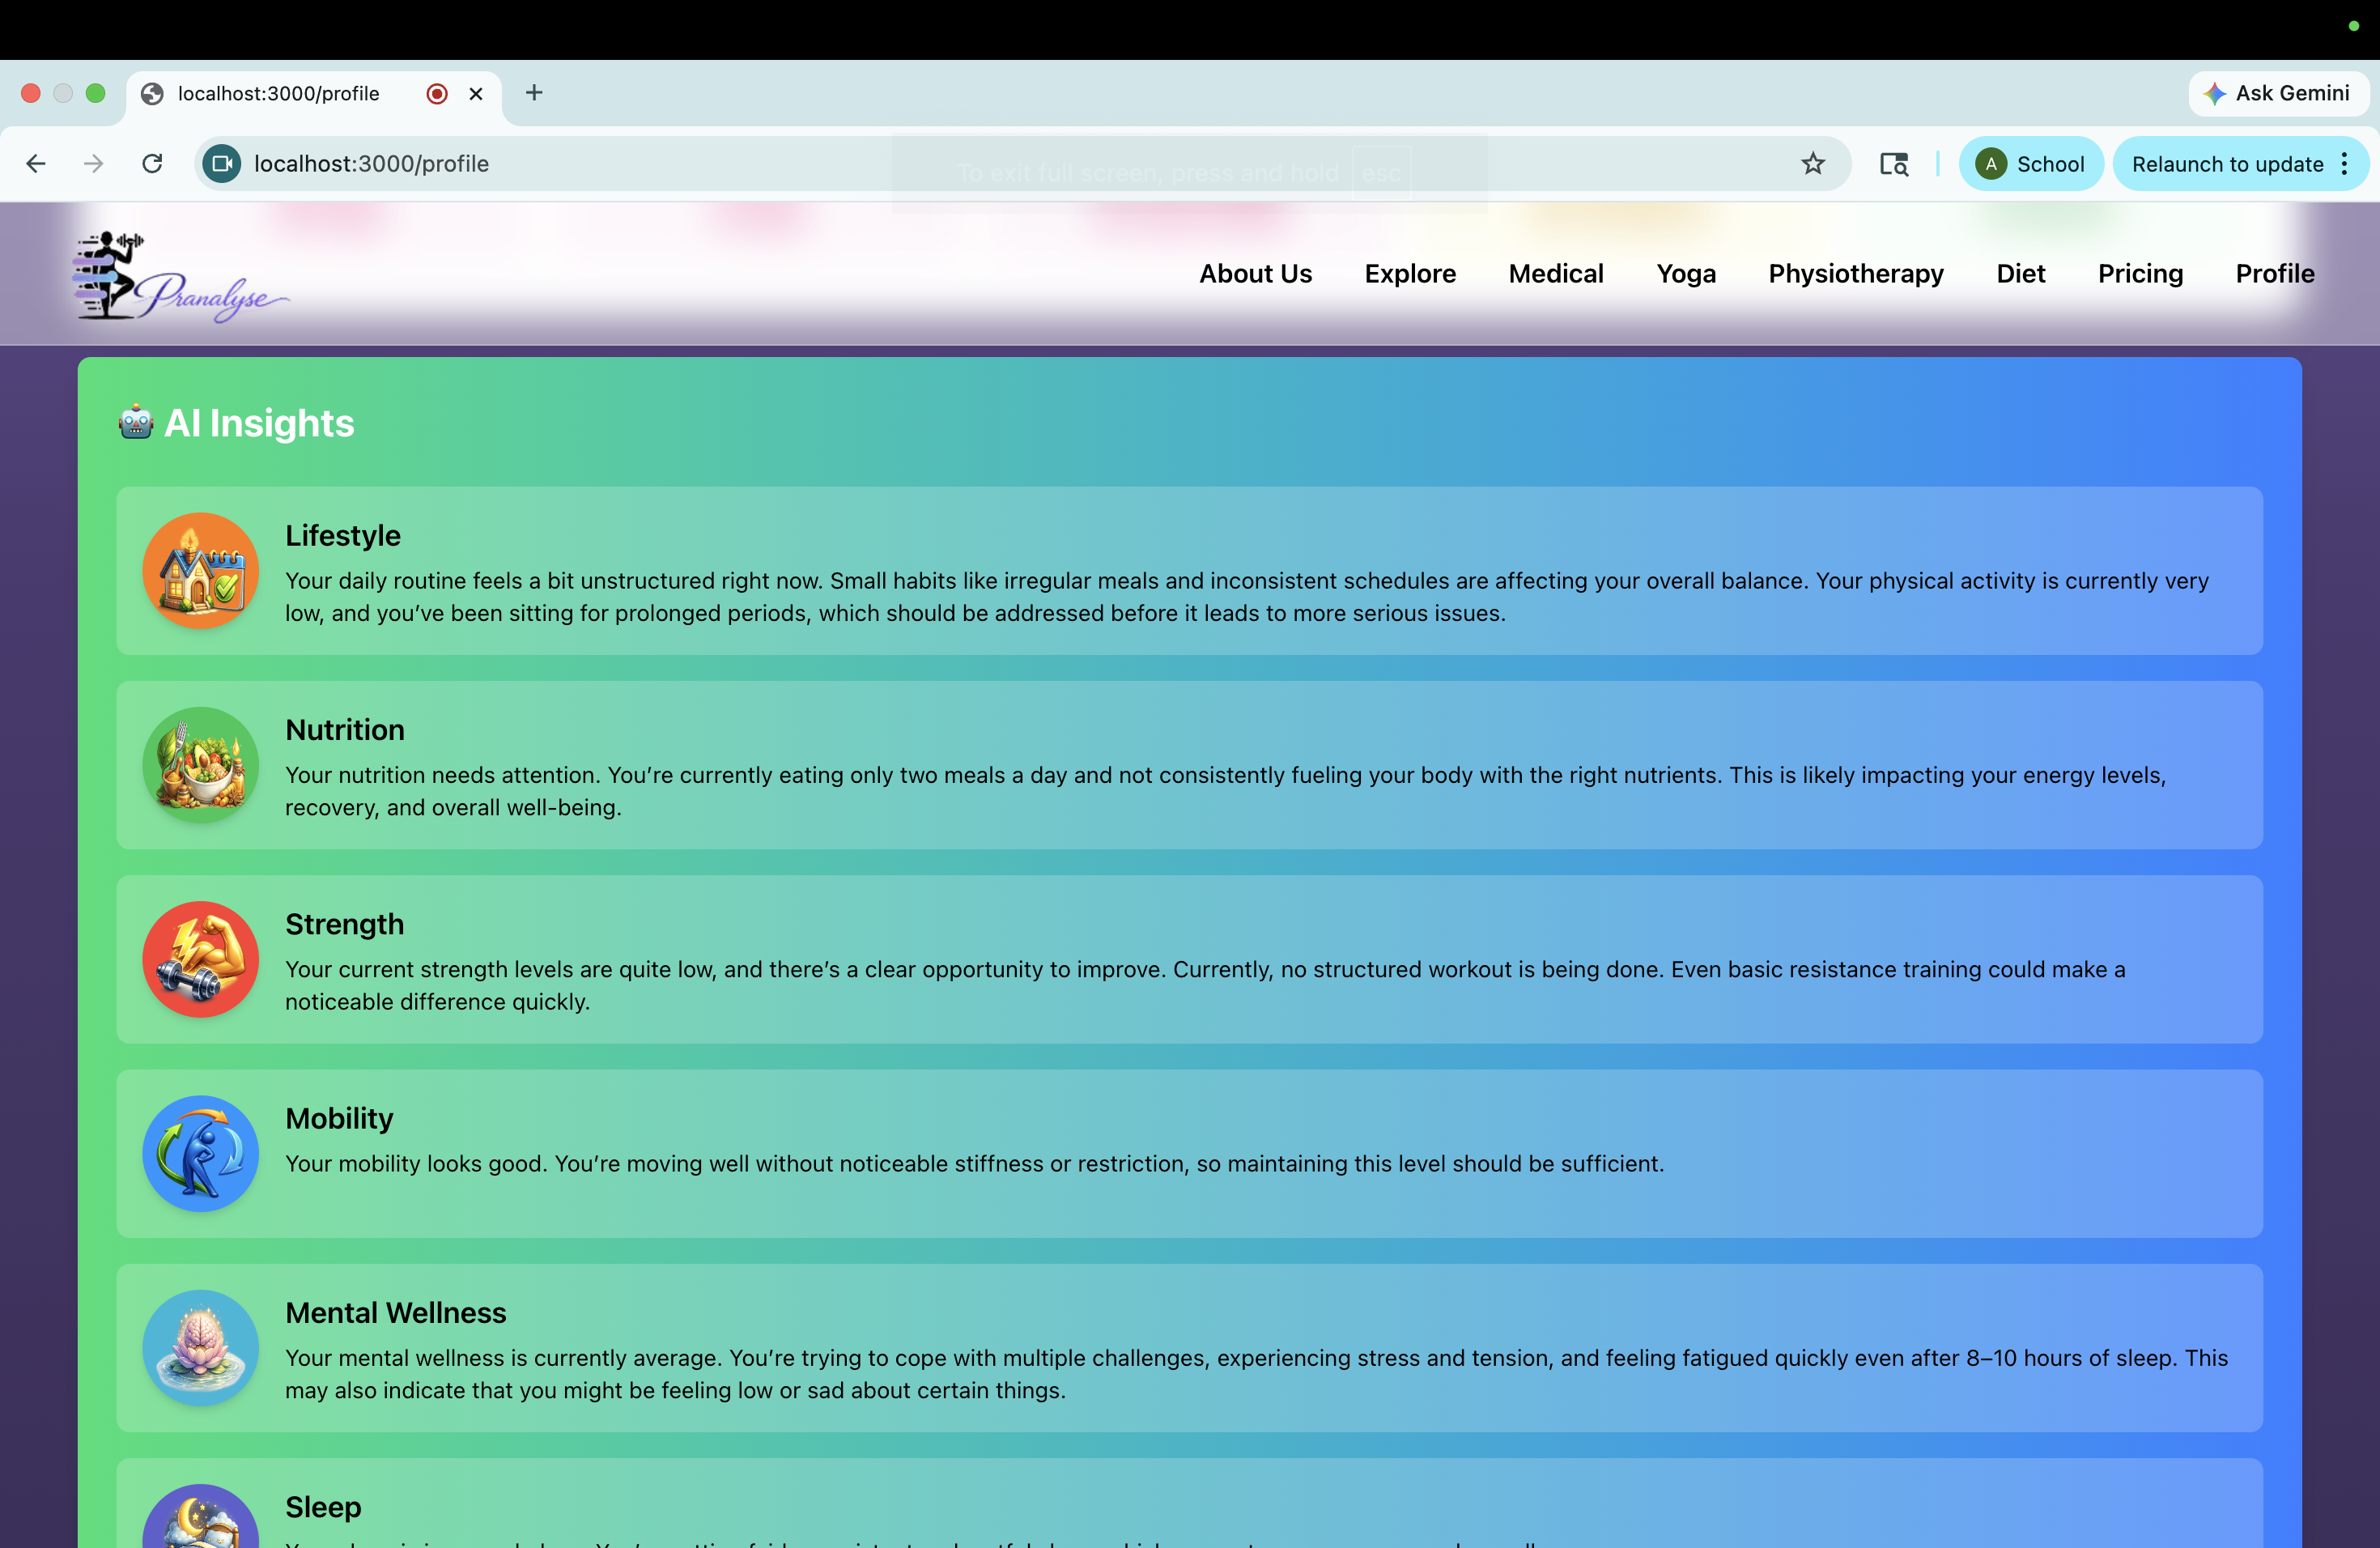Click the Lifestyle house icon
This screenshot has width=2380, height=1548.
point(200,571)
